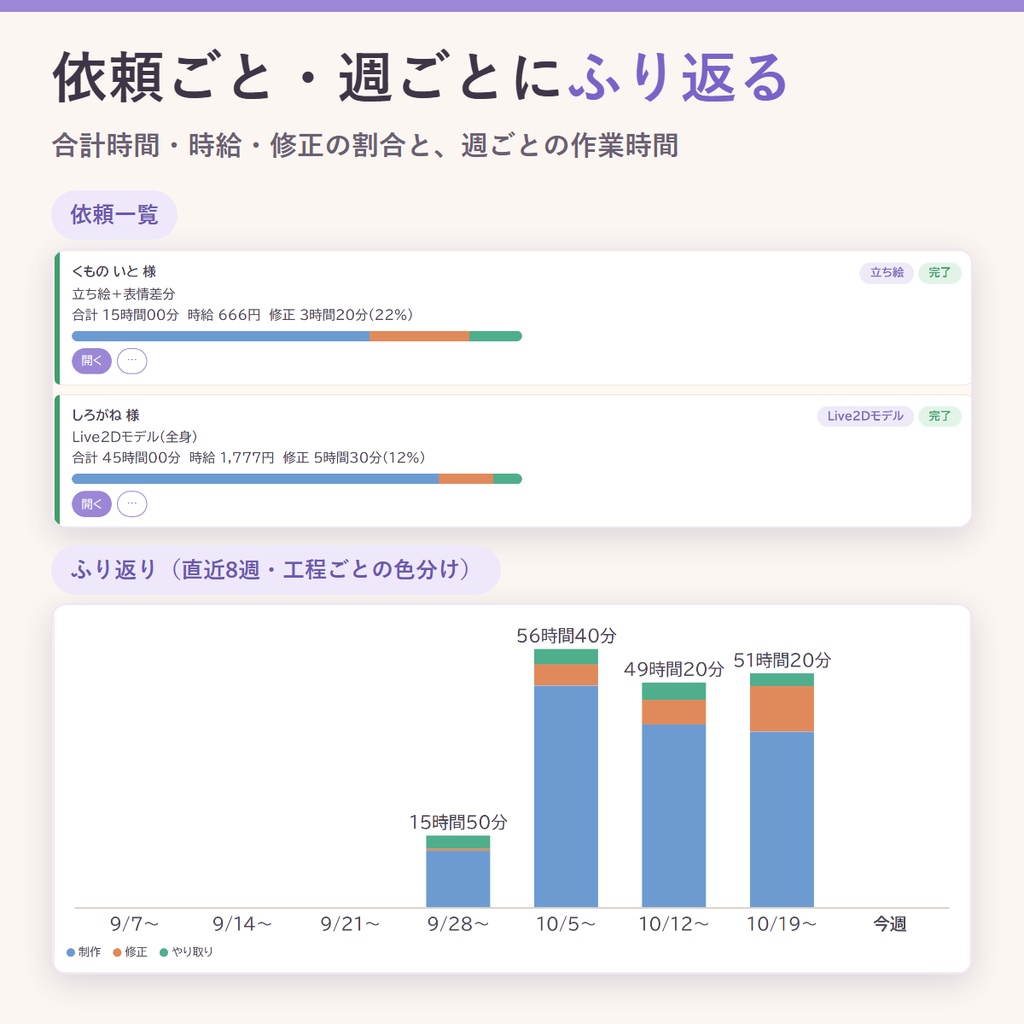The height and width of the screenshot is (1024, 1024).
Task: Click the やり取り green legend dot
Action: [164, 953]
